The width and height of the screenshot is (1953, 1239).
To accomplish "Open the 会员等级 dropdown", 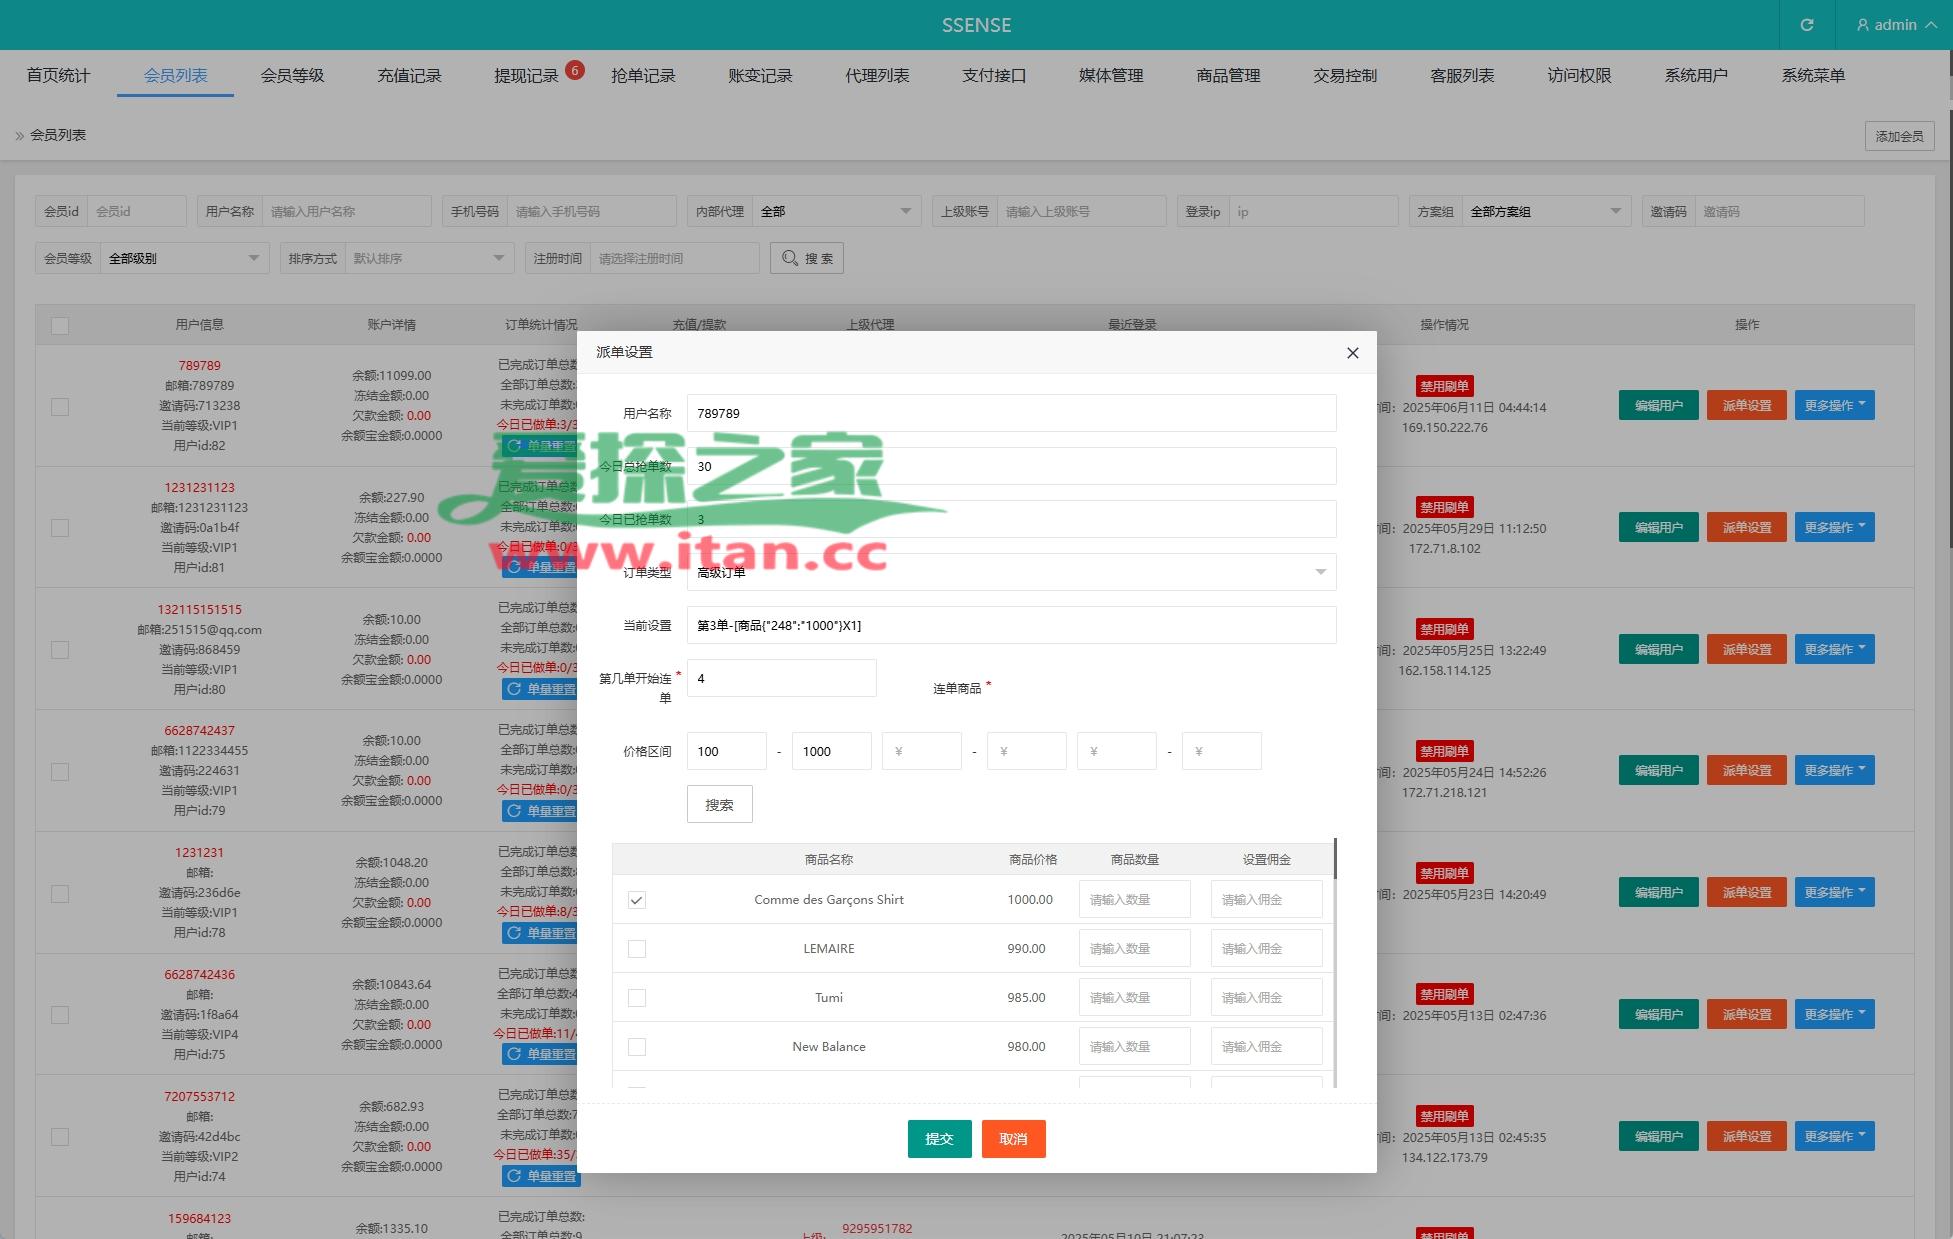I will pos(184,258).
